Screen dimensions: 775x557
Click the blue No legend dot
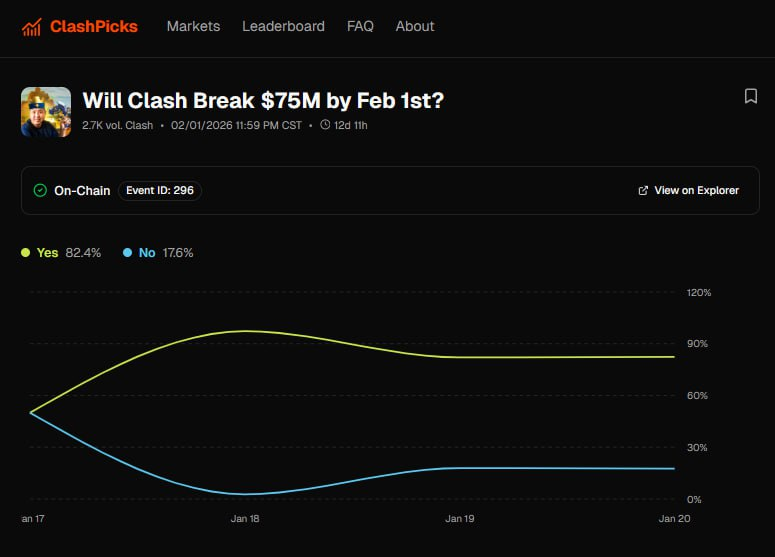(127, 253)
